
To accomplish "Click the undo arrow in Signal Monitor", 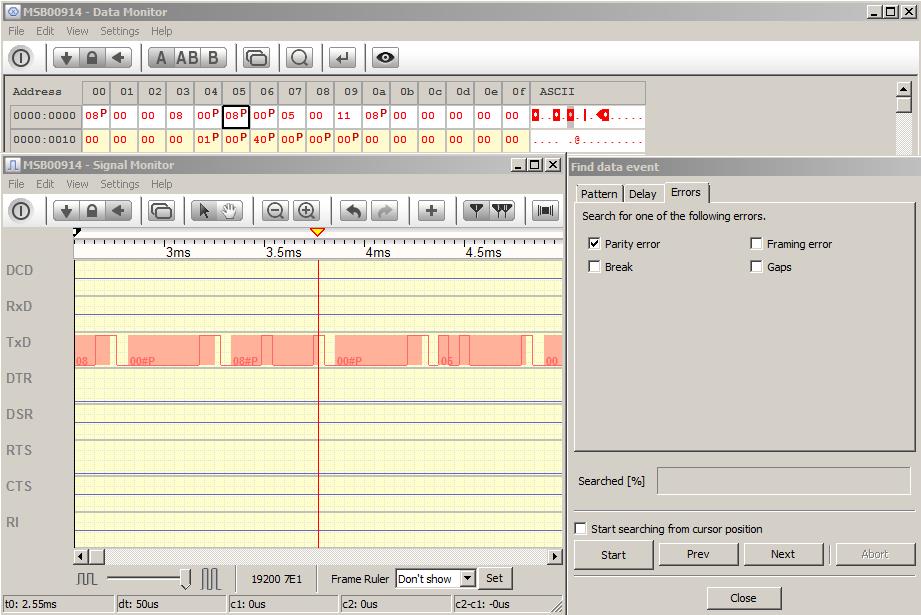I will coord(353,211).
